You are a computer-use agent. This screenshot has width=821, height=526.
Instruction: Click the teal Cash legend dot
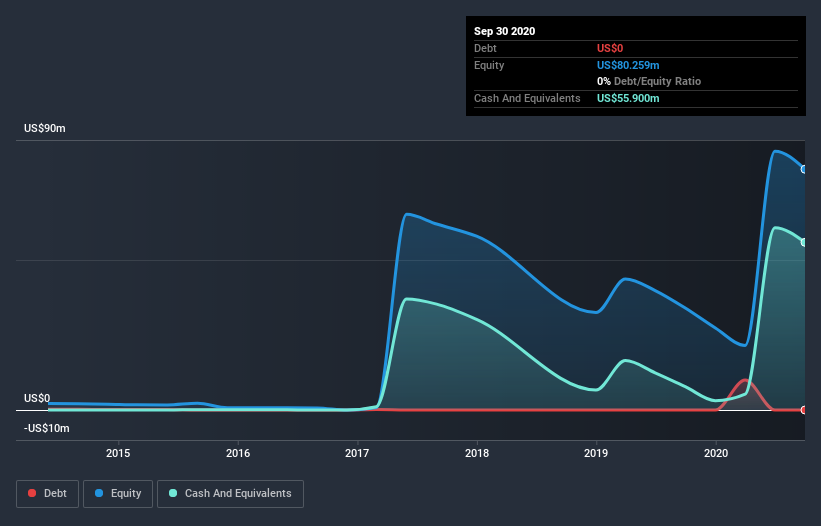tap(173, 493)
